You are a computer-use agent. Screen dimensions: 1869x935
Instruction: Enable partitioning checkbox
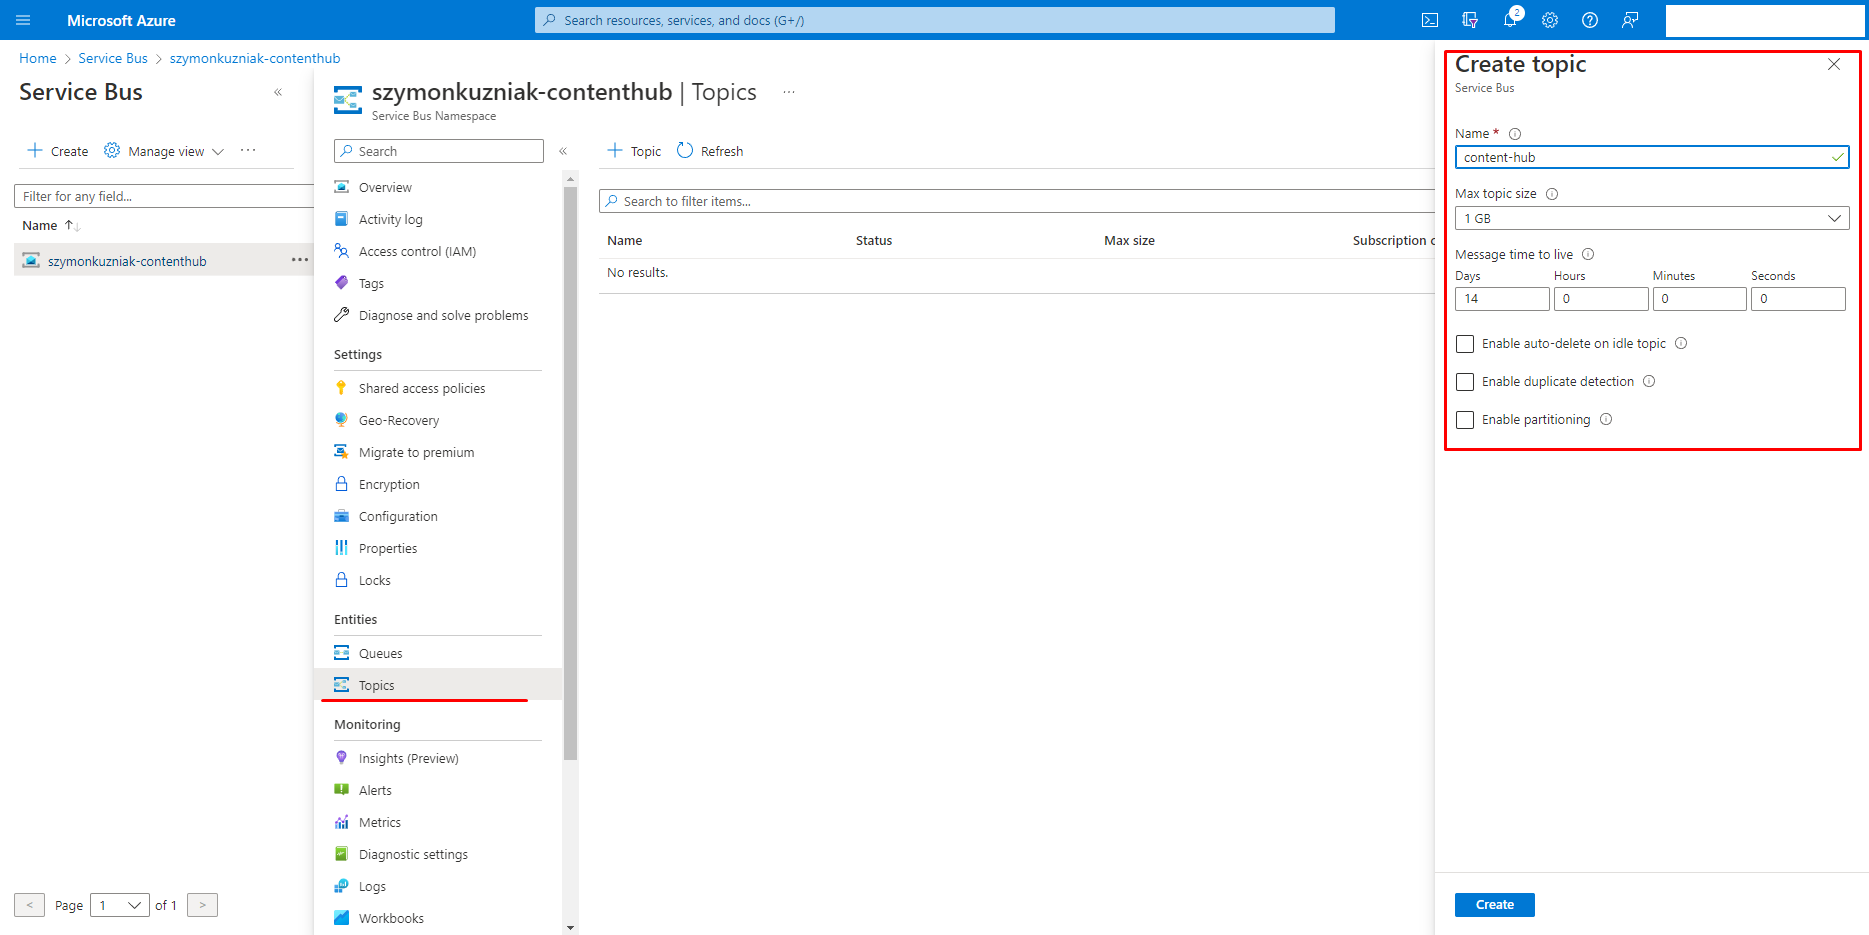[x=1465, y=420]
